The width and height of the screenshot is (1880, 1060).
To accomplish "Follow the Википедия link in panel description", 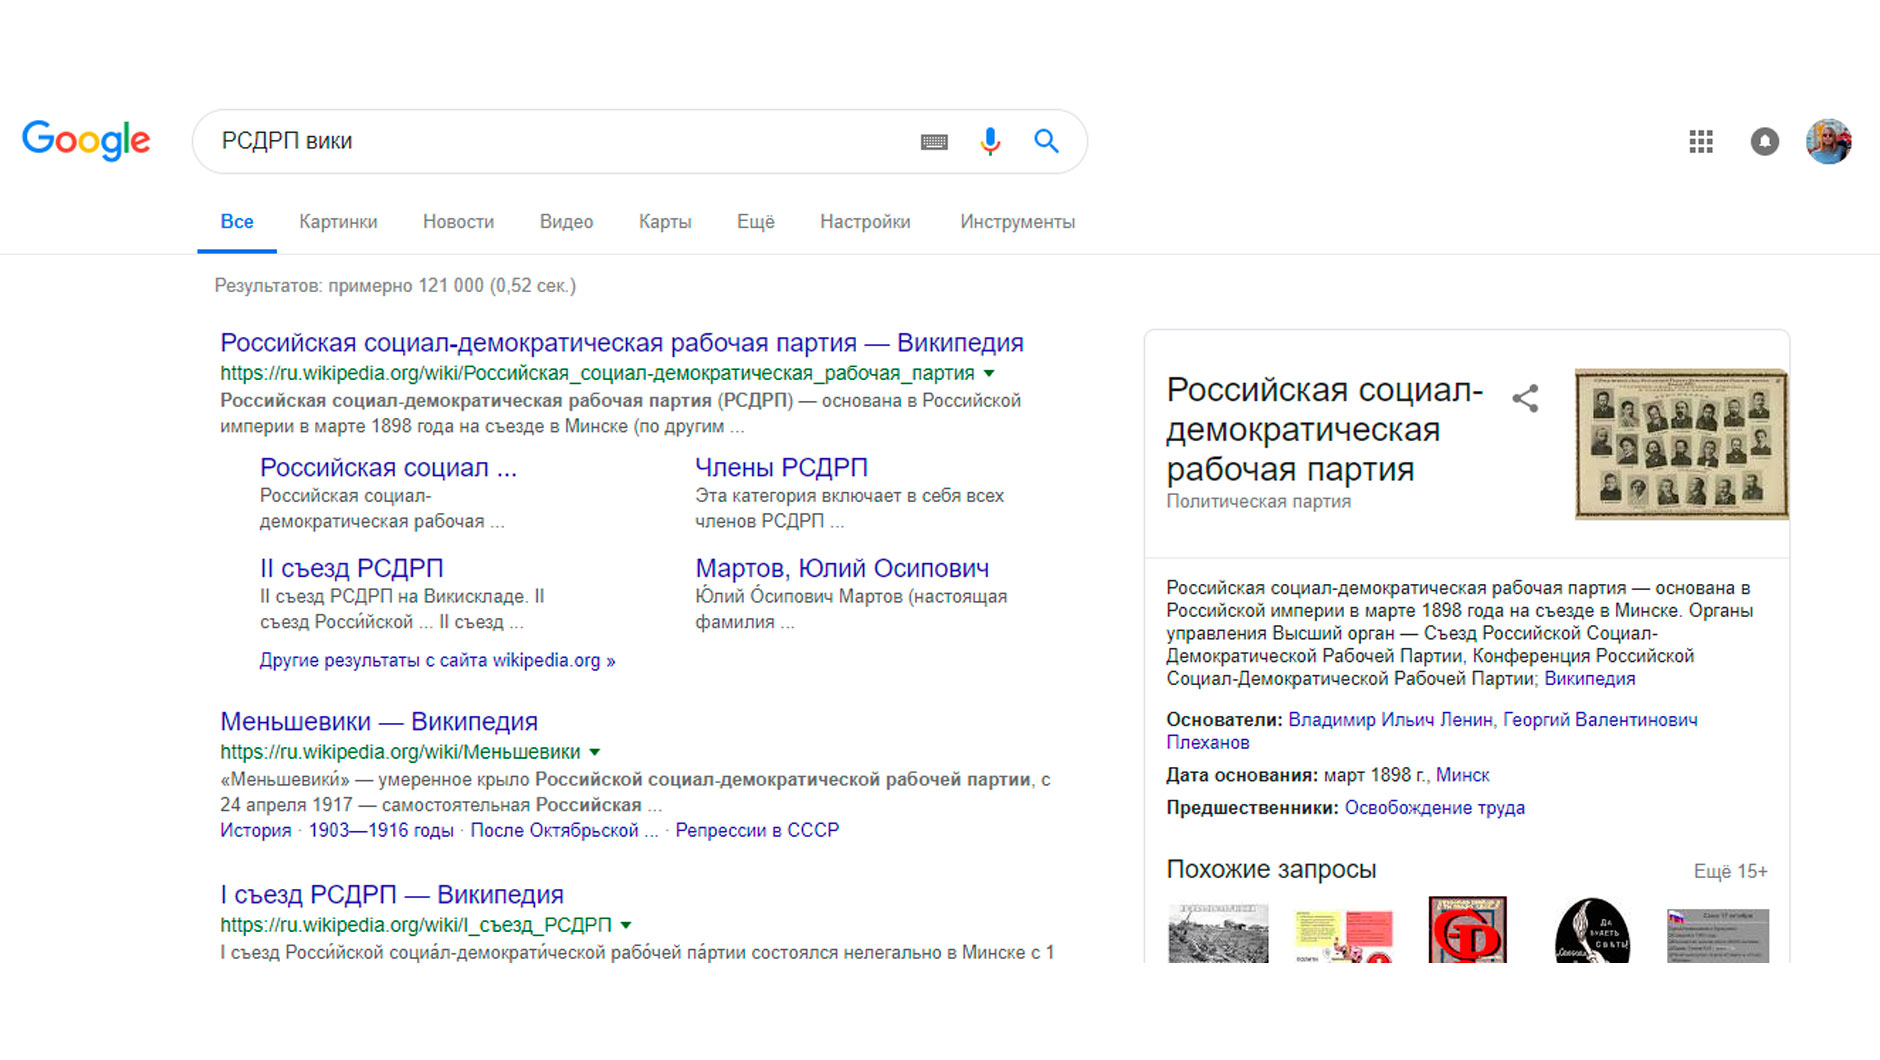I will [x=1590, y=679].
